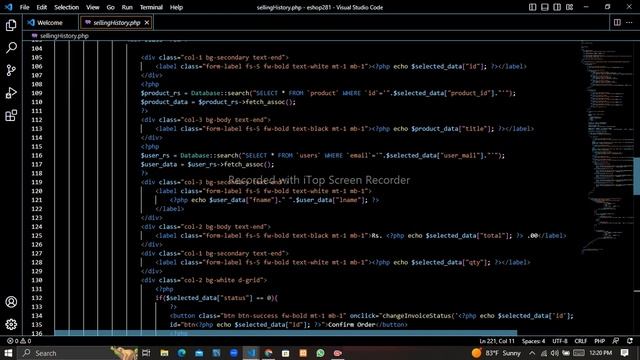The height and width of the screenshot is (360, 640).
Task: Click the minimap code overview
Action: [607, 147]
